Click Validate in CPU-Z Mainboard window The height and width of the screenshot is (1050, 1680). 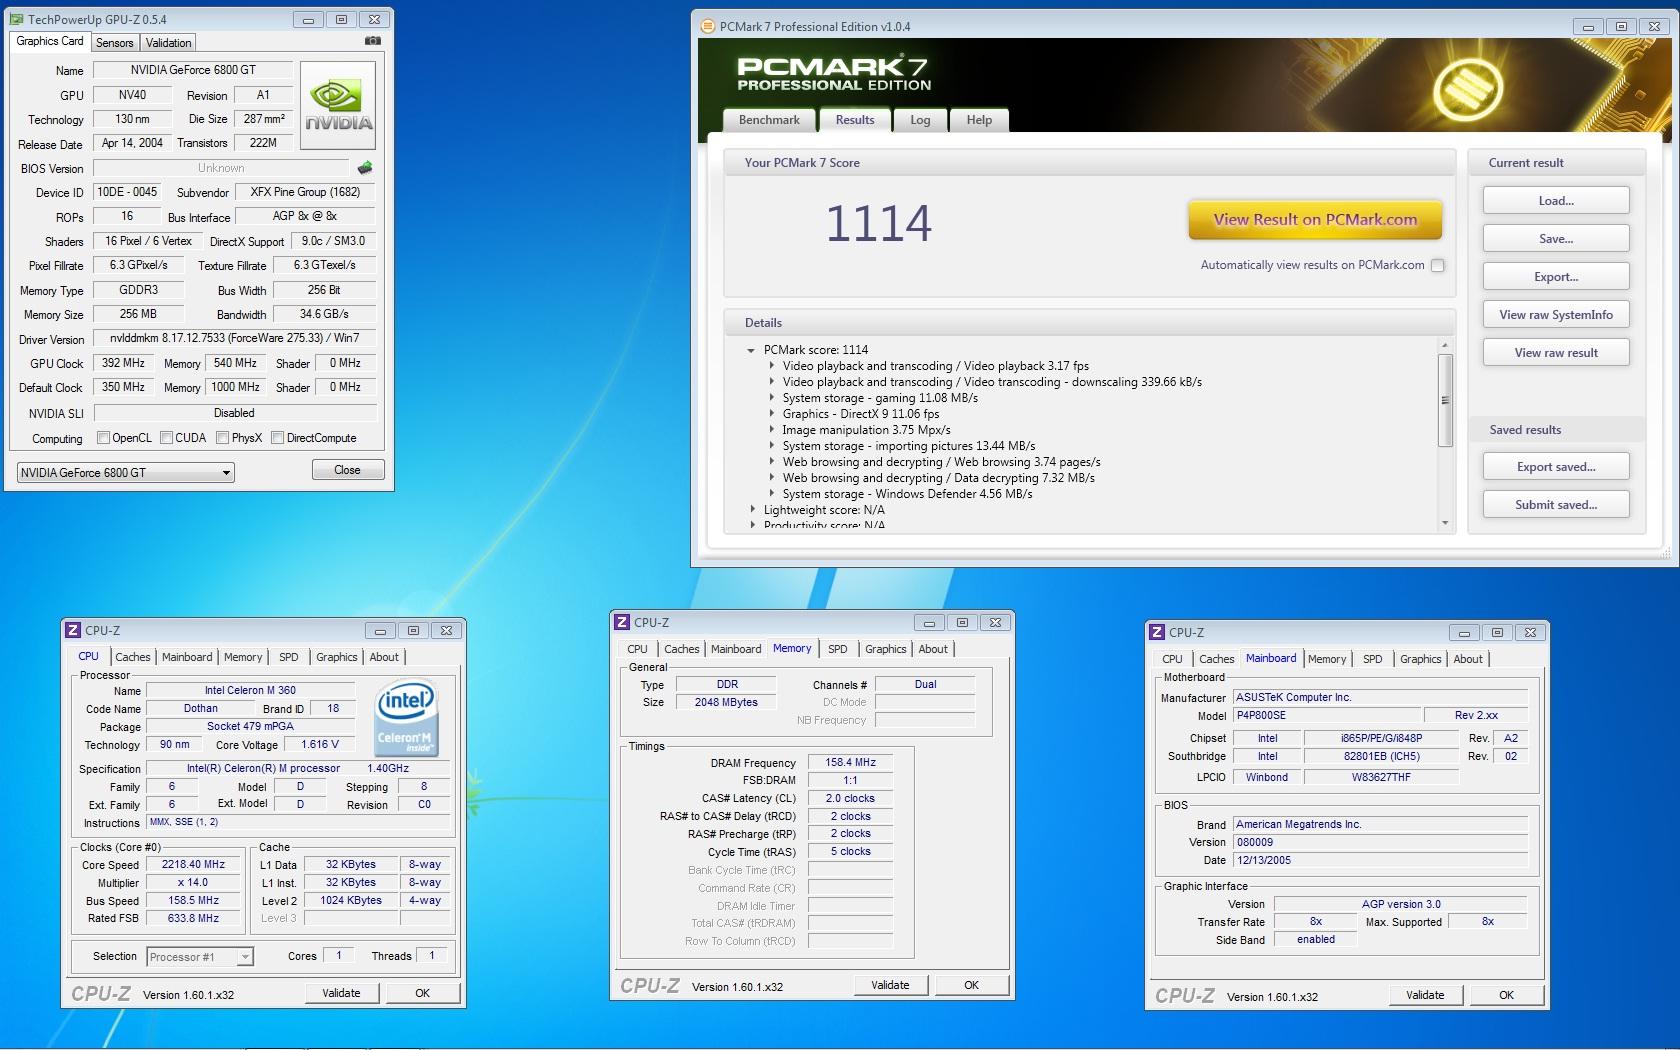tap(1425, 995)
